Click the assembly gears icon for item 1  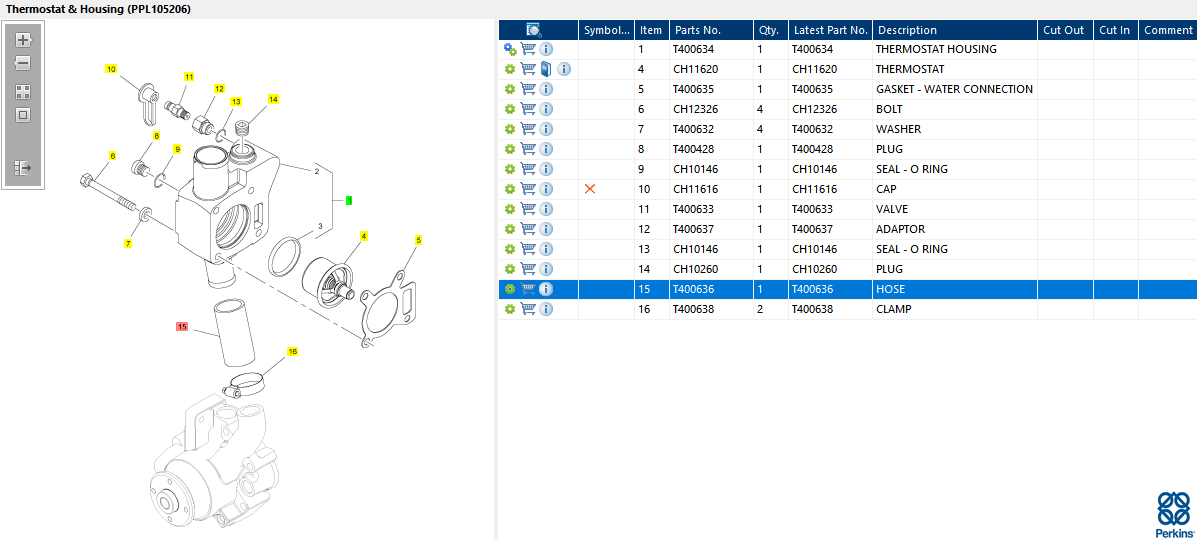(x=510, y=49)
